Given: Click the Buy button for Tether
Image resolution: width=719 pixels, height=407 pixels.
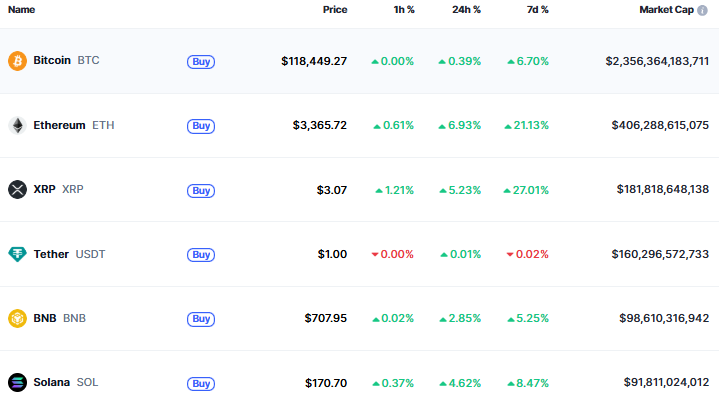Looking at the screenshot, I should [x=201, y=254].
